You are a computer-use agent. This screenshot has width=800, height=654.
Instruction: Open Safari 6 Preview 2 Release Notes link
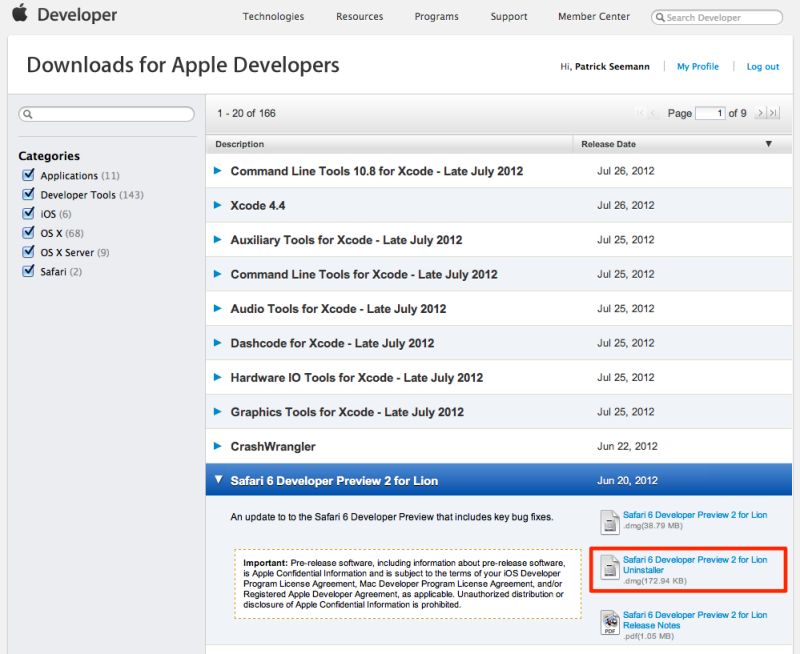pos(695,620)
